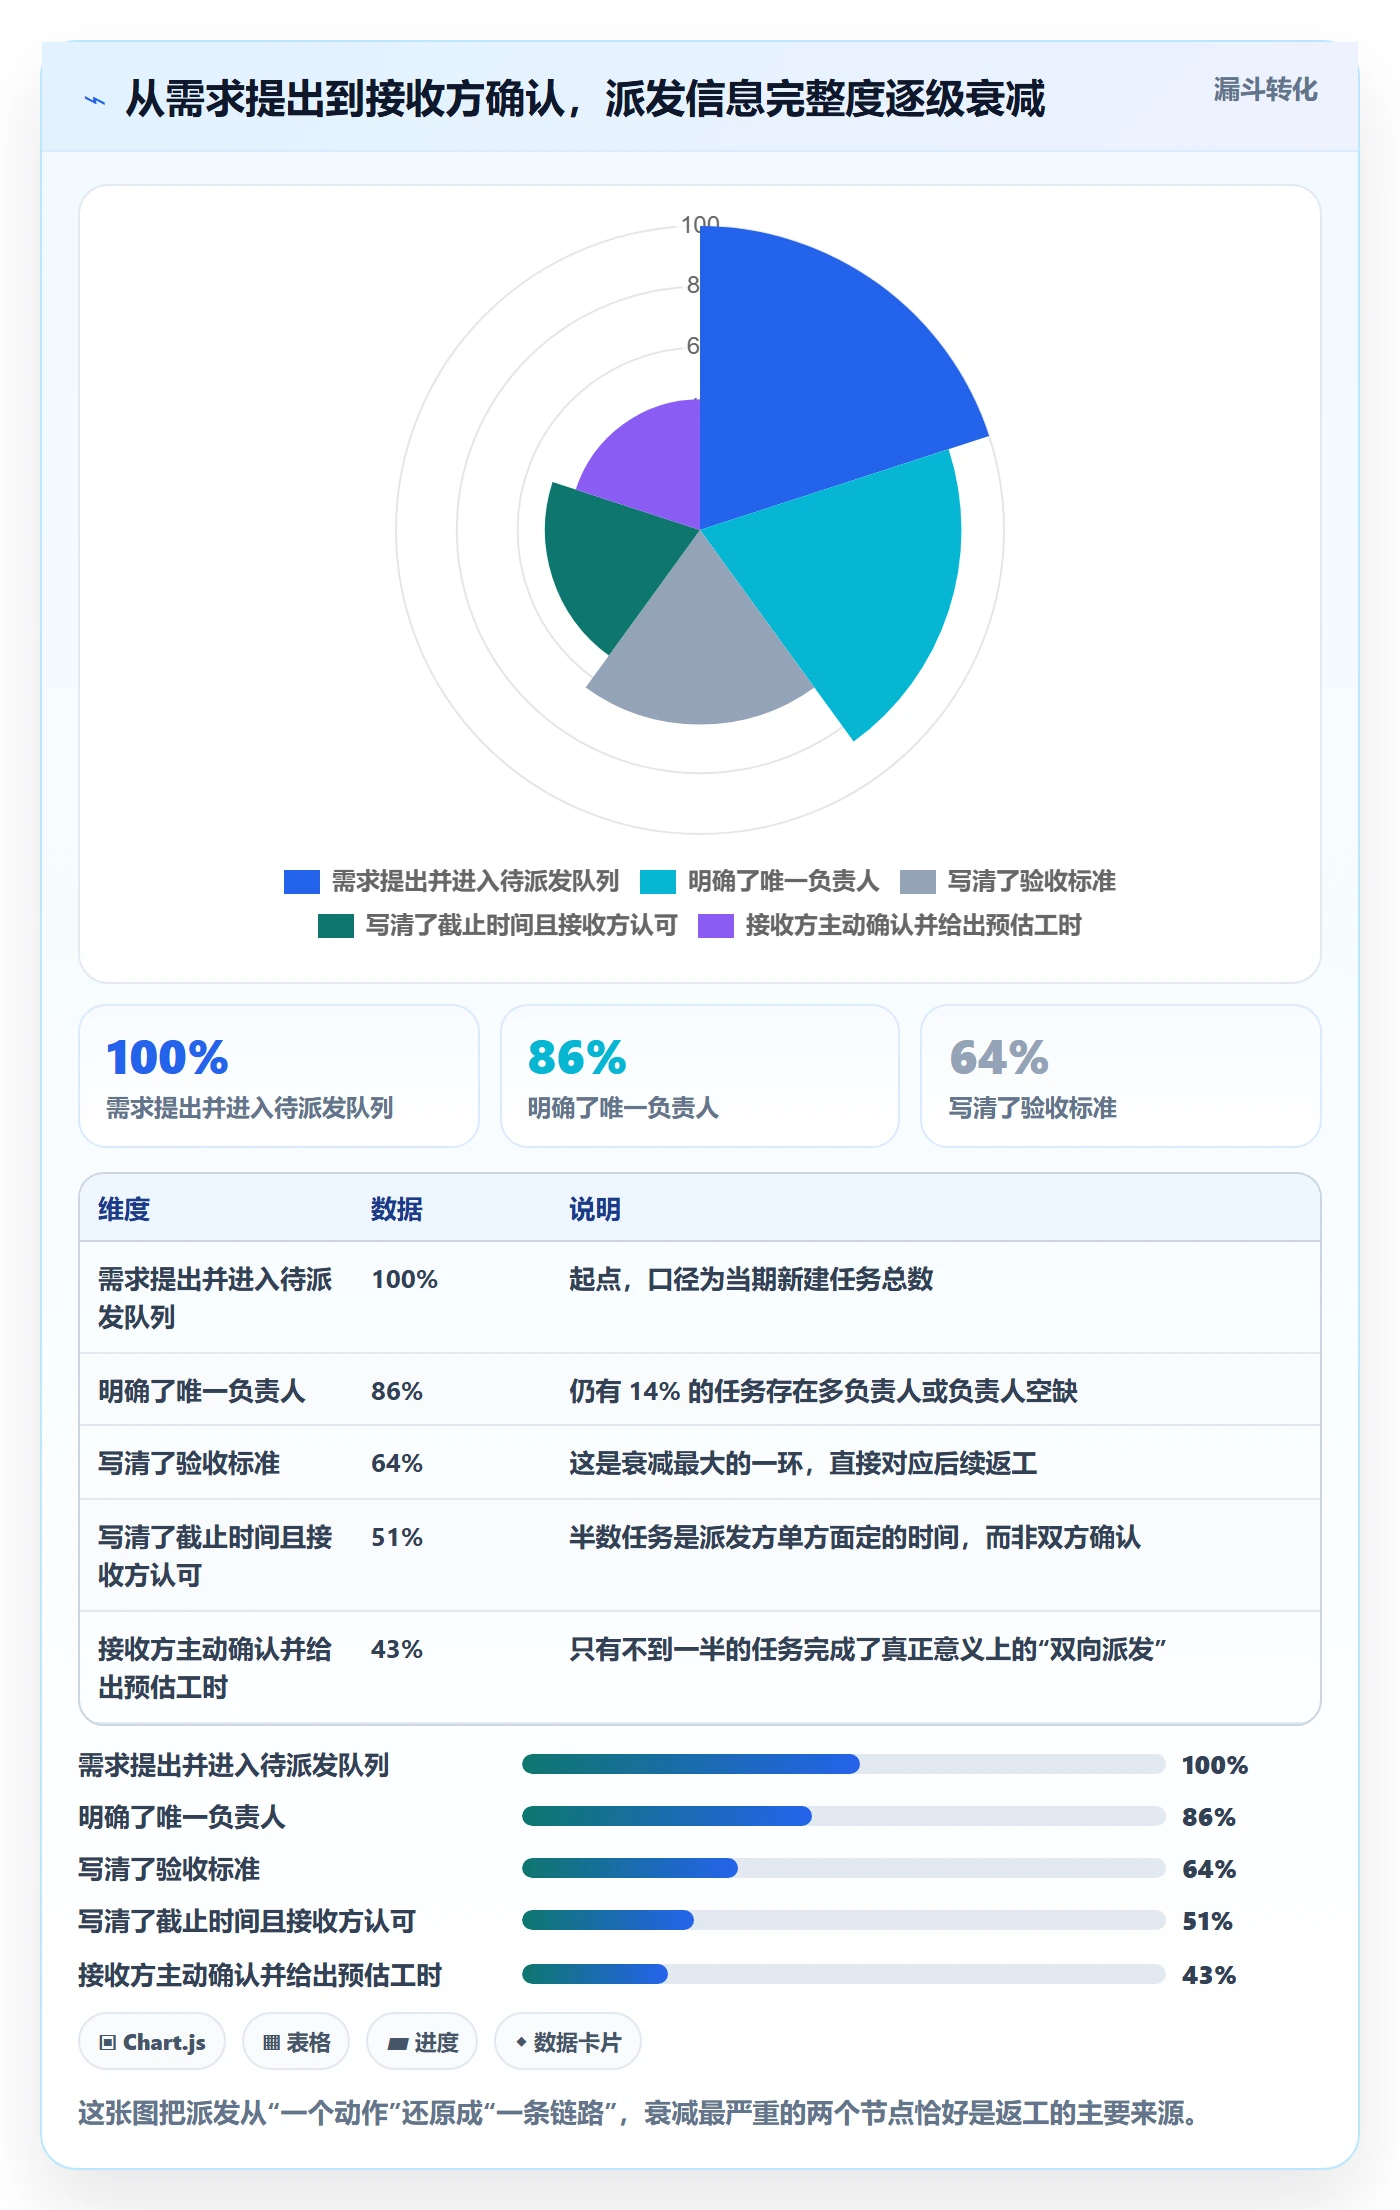Click the progress bar for 写清了验收标准

(x=844, y=1868)
